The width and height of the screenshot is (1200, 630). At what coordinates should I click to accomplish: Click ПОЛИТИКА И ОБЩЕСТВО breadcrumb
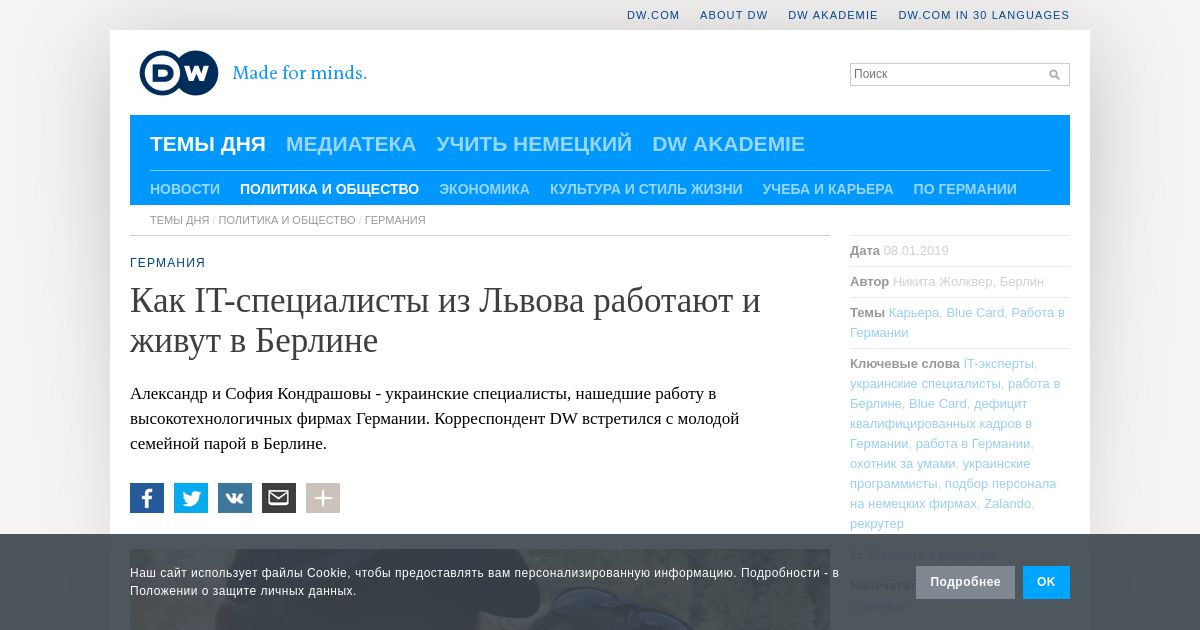point(287,220)
